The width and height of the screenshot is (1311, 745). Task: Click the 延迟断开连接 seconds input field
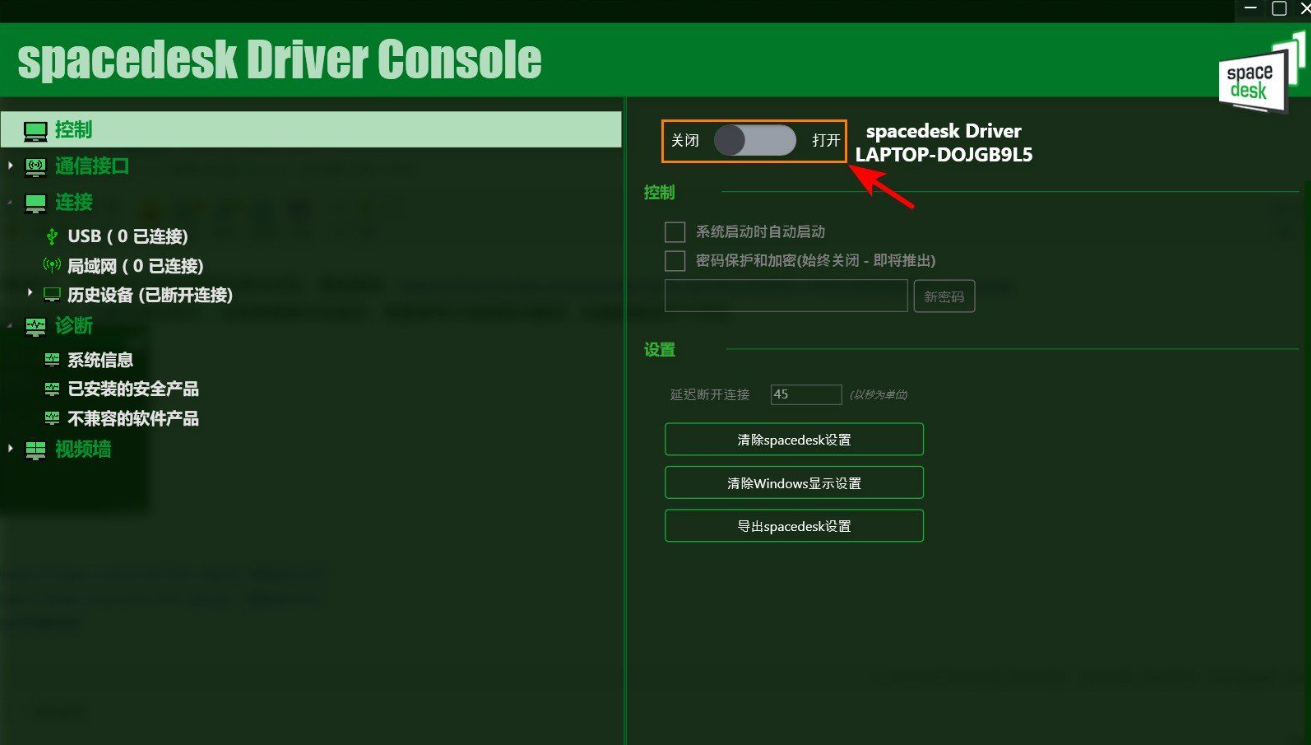[x=806, y=394]
